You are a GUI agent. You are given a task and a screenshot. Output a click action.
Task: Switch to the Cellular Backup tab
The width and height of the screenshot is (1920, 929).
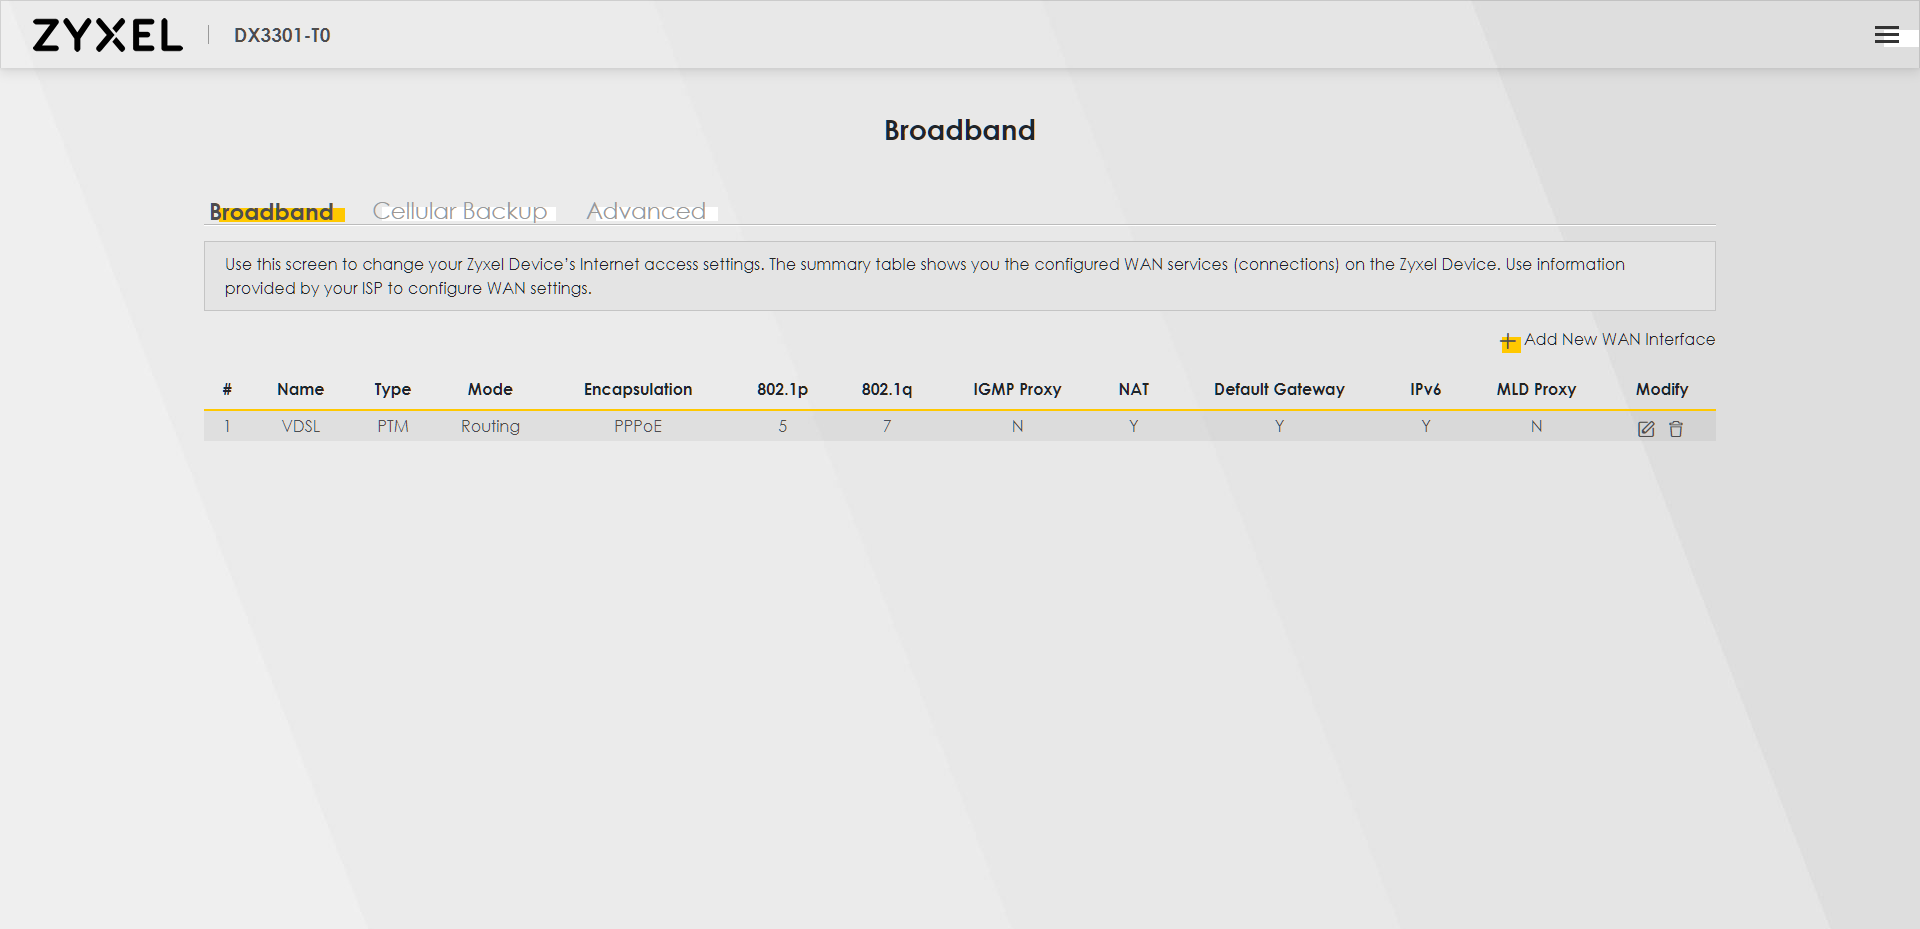460,211
